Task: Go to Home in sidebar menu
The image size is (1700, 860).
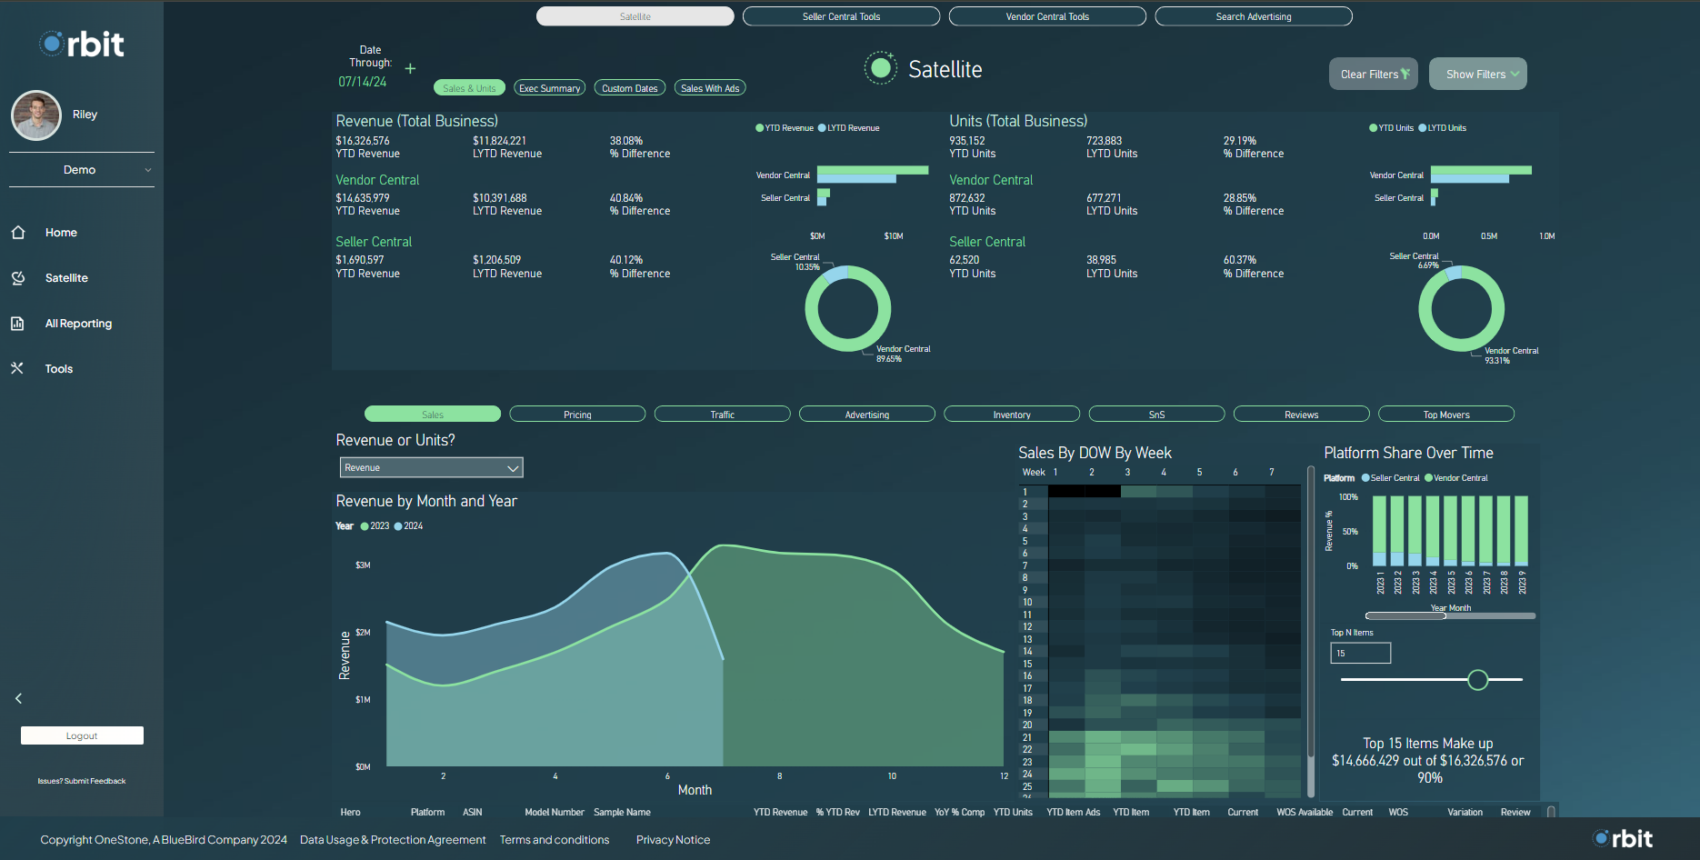Action: click(61, 232)
